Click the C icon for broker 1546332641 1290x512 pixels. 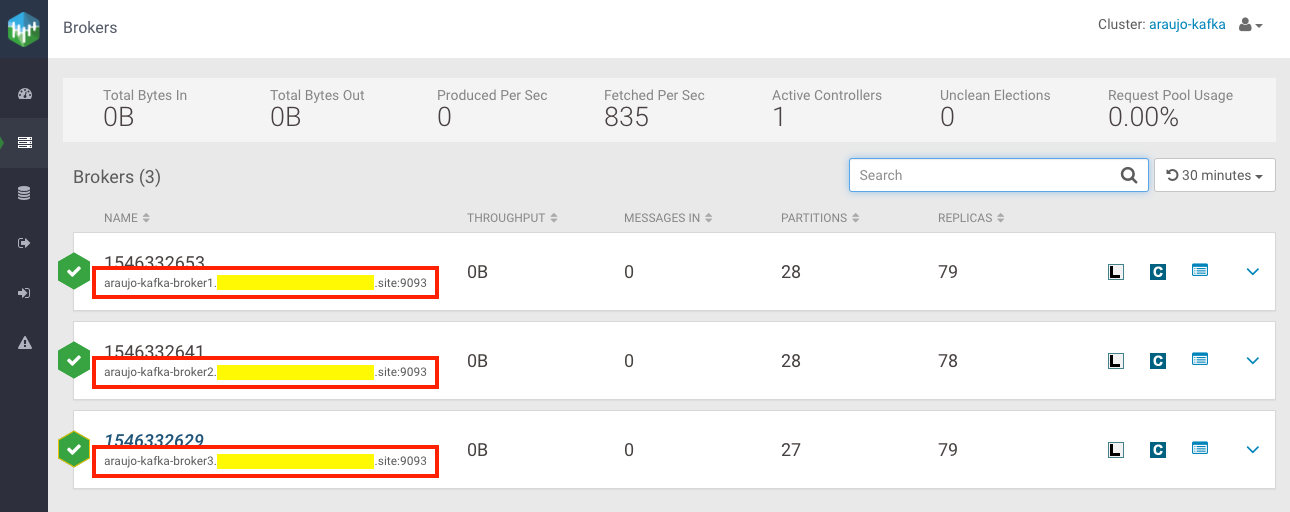[x=1158, y=360]
